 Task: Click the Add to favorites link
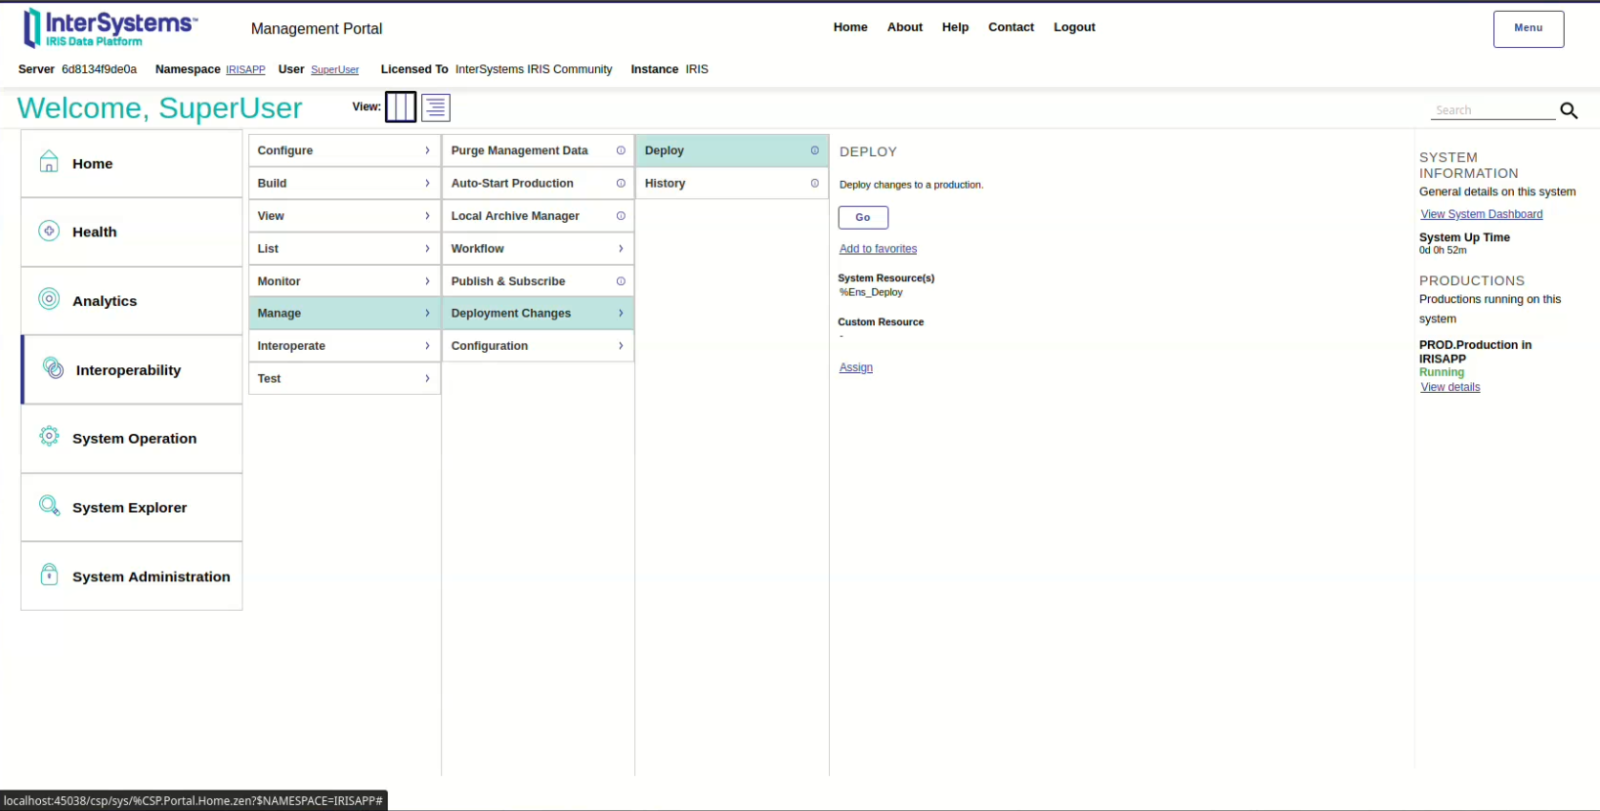(x=878, y=249)
